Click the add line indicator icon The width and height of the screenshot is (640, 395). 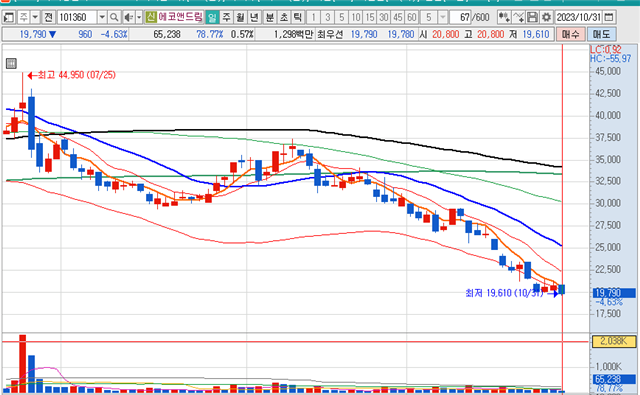click(x=518, y=17)
